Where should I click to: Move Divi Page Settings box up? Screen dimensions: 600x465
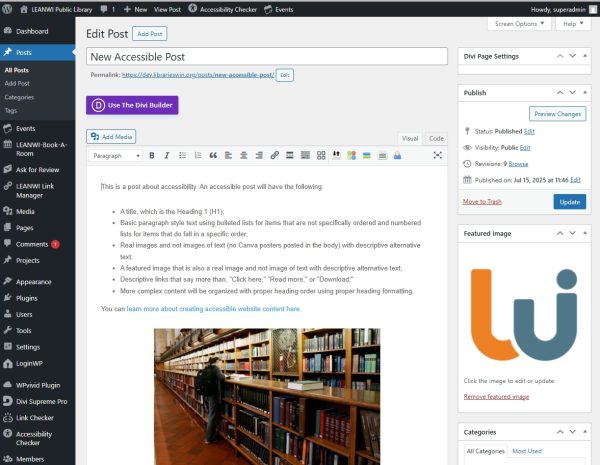click(x=560, y=56)
